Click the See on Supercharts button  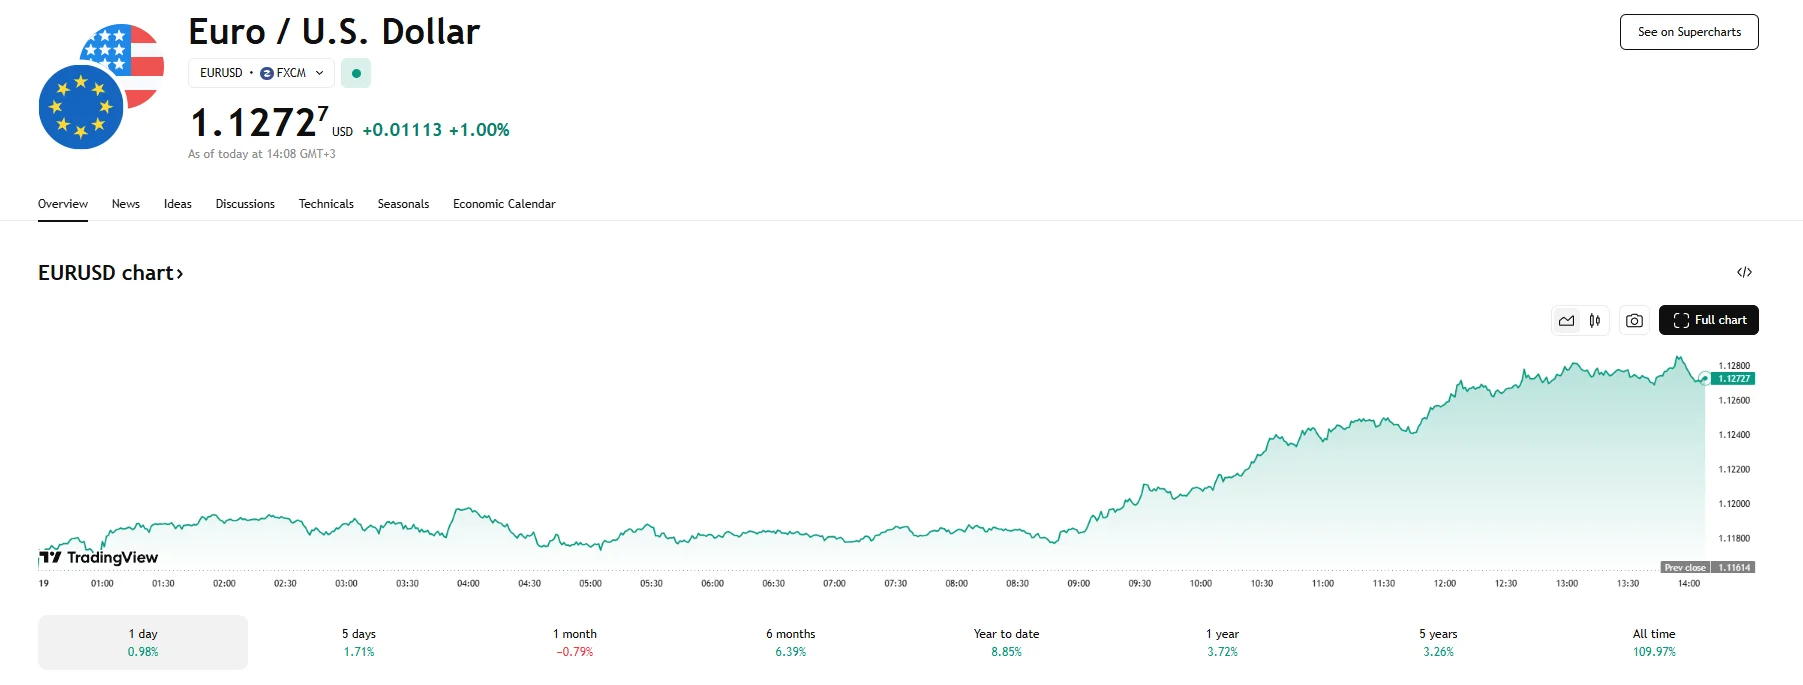(1689, 32)
